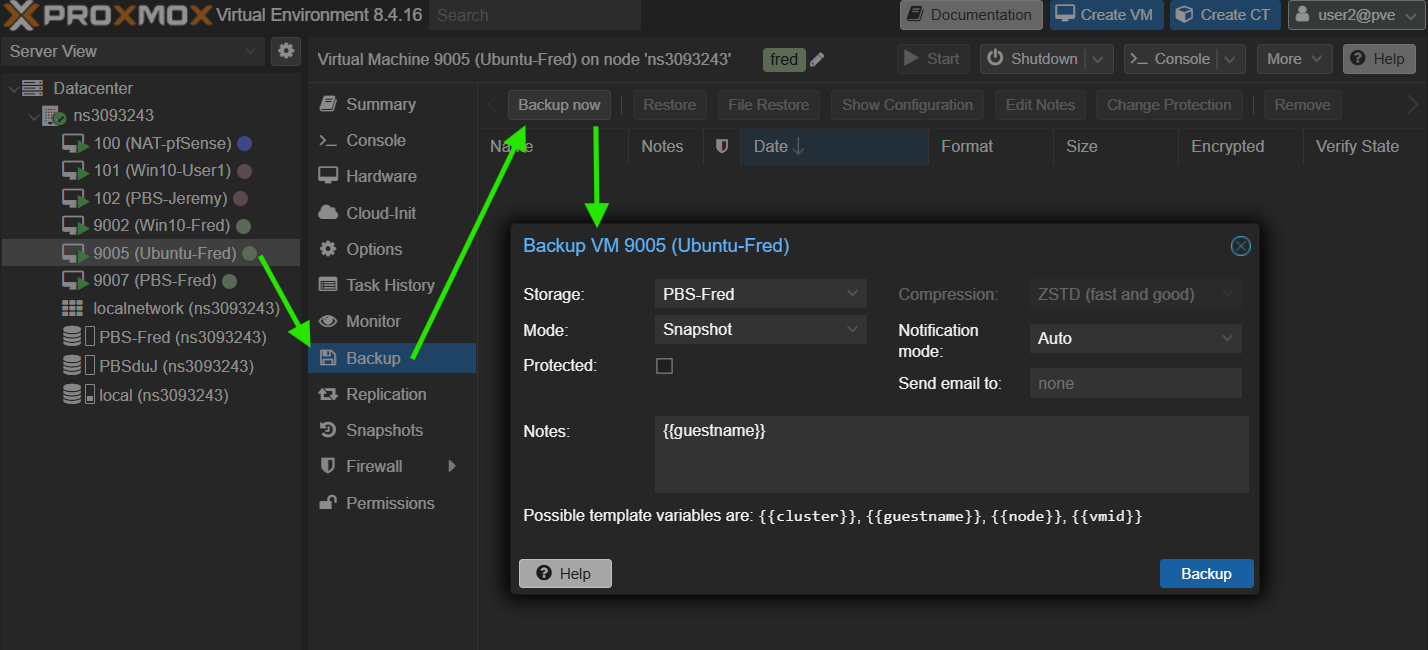Open the Storage dropdown showing PBS-Fred
Viewport: 1428px width, 650px height.
760,294
